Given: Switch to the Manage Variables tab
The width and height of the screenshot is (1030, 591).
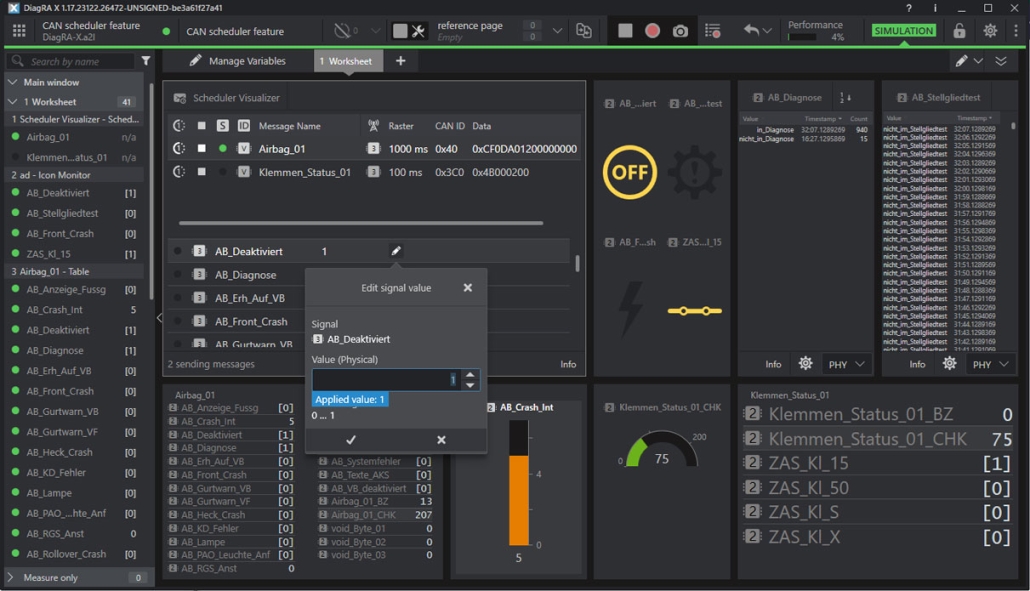Looking at the screenshot, I should pyautogui.click(x=237, y=61).
